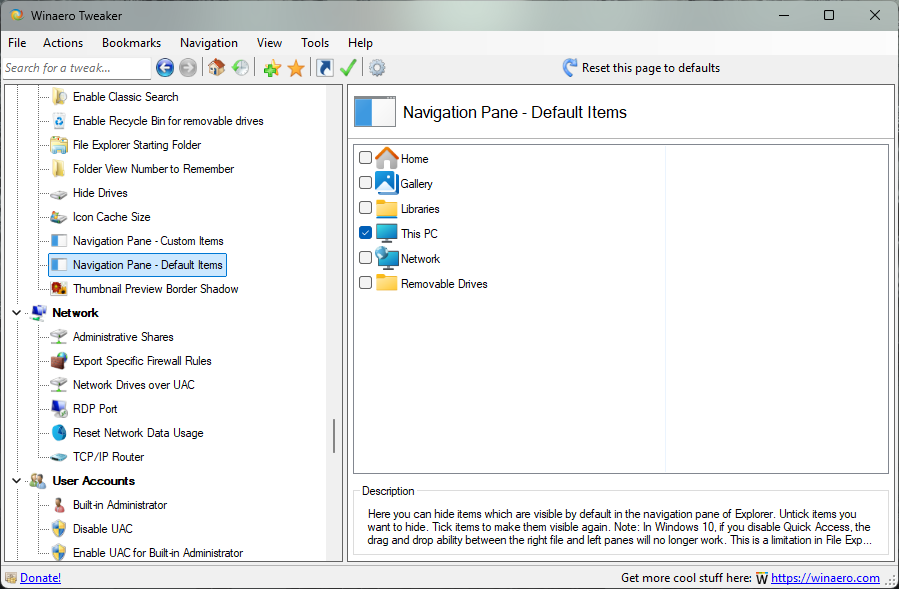Click the Export Specific Firewall Rules icon
The height and width of the screenshot is (589, 899).
click(x=59, y=361)
